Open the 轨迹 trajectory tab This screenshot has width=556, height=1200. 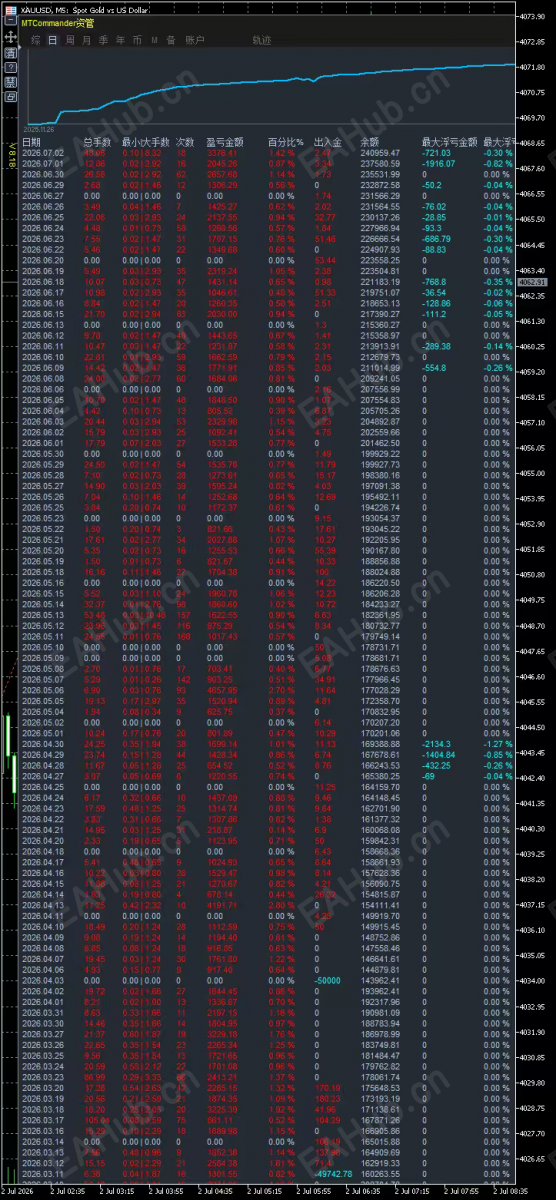pos(262,40)
